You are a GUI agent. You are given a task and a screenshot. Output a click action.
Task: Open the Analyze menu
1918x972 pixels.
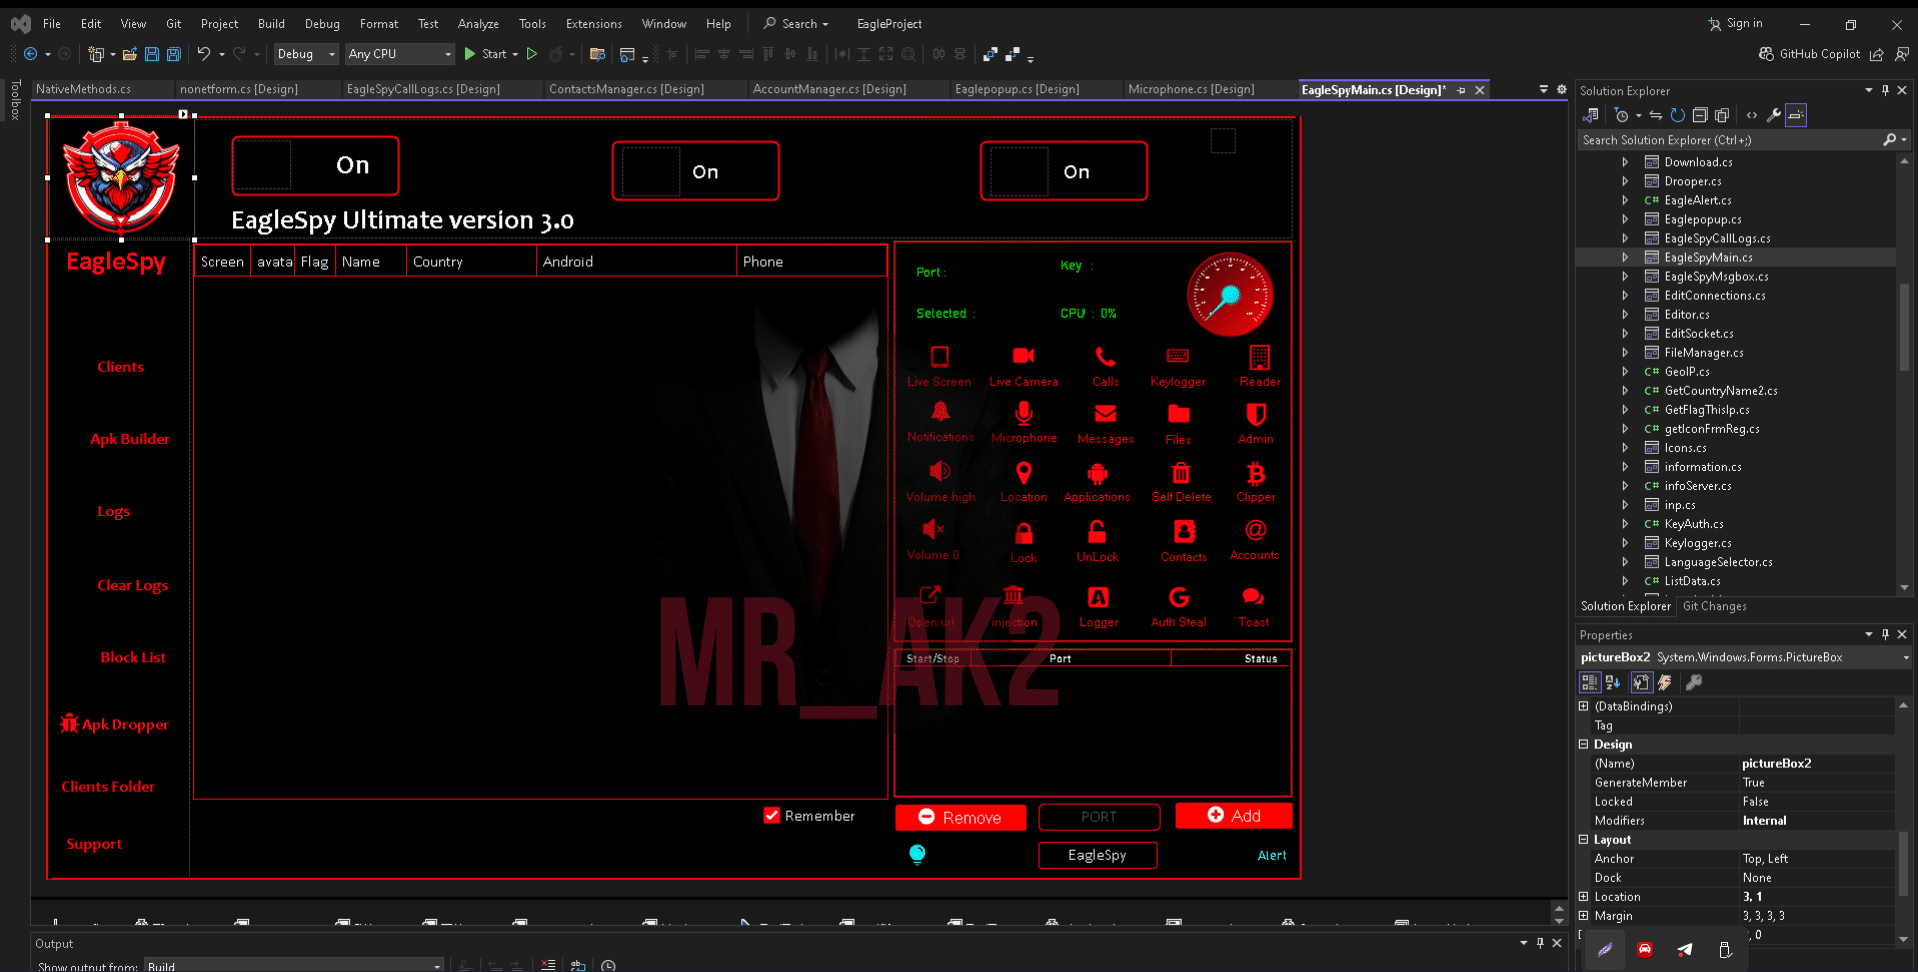(x=478, y=23)
